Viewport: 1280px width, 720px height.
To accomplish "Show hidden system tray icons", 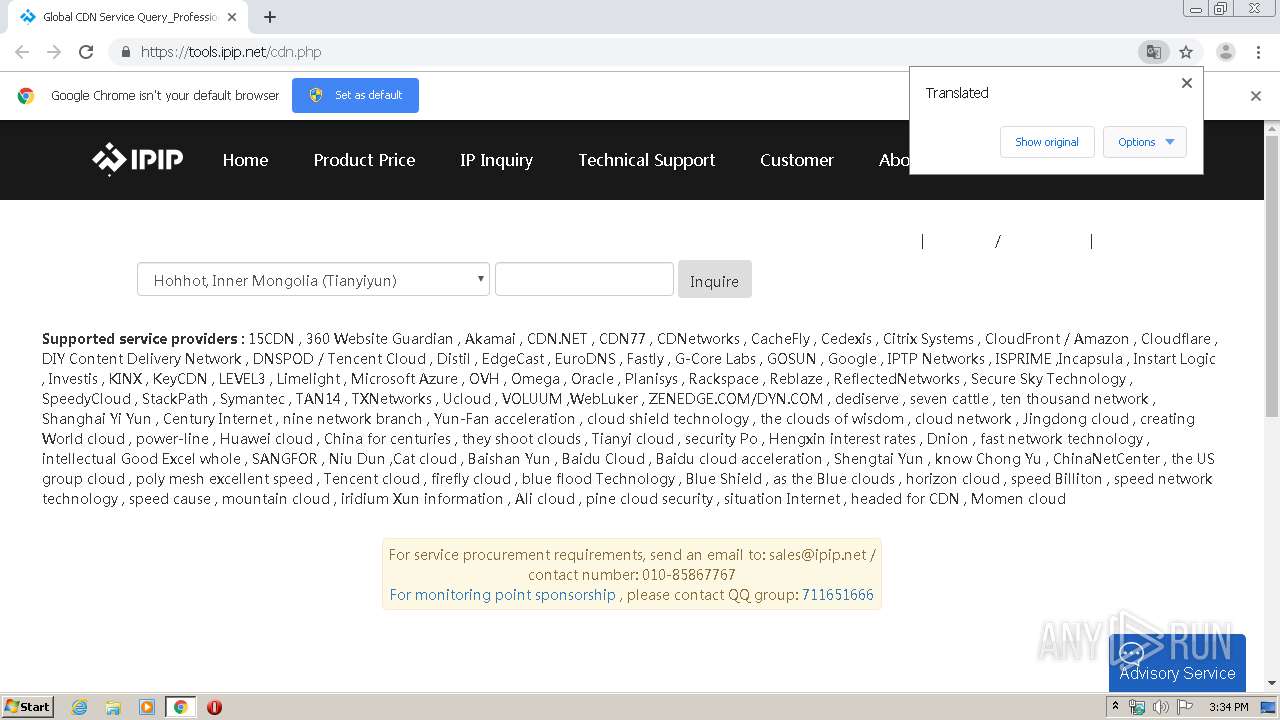I will pyautogui.click(x=1115, y=706).
